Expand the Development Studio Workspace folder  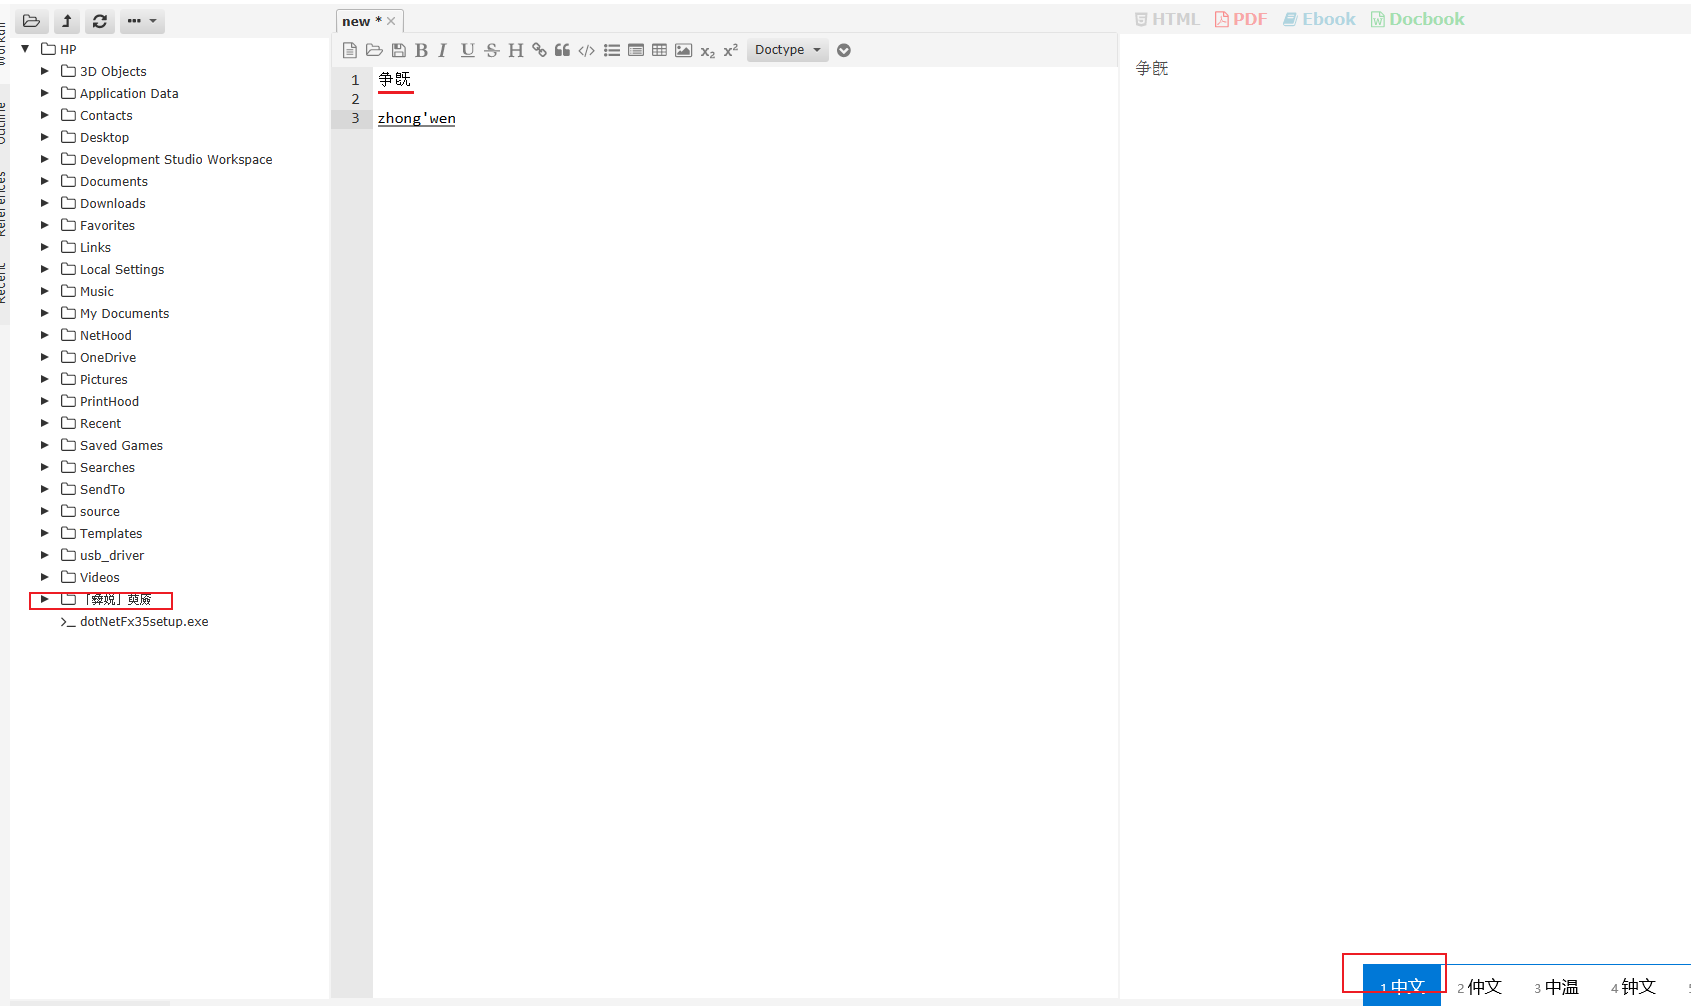click(x=44, y=159)
